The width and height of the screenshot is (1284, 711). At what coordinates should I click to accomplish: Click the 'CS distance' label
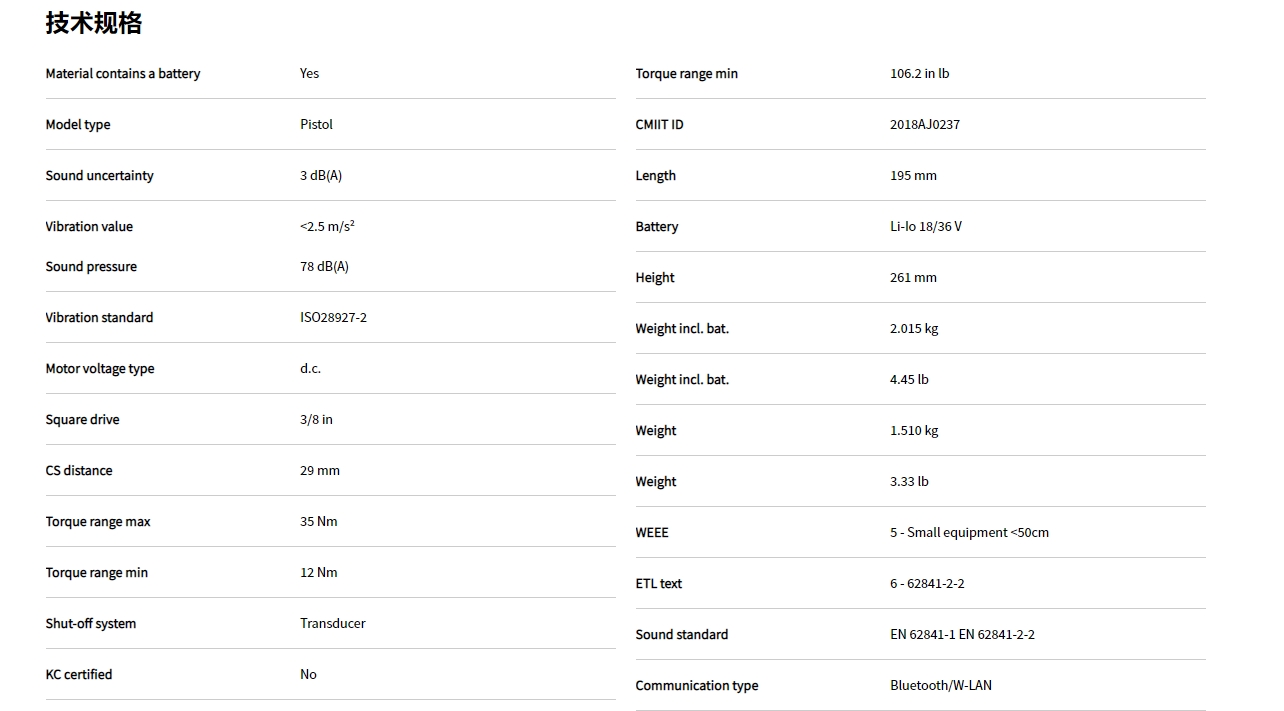click(78, 471)
